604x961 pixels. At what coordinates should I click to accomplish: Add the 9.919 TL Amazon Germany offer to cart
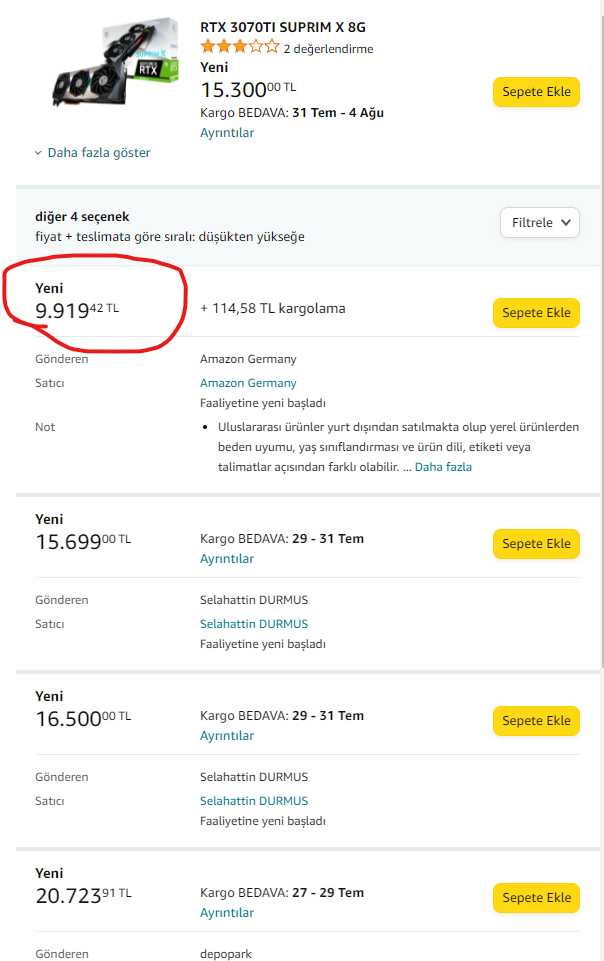pyautogui.click(x=536, y=313)
